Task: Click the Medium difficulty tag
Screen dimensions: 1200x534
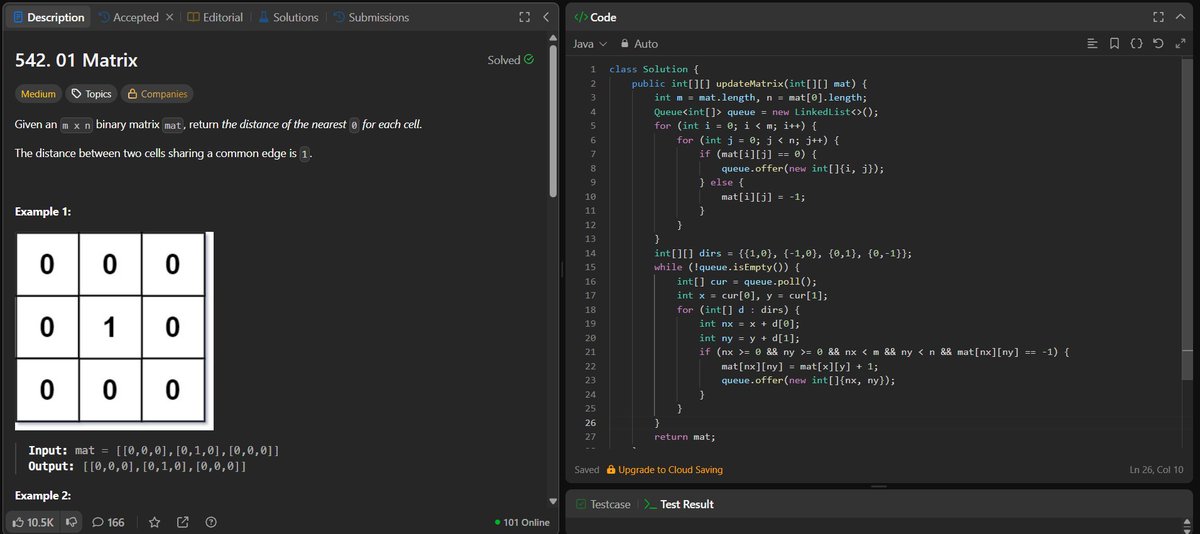Action: [38, 94]
